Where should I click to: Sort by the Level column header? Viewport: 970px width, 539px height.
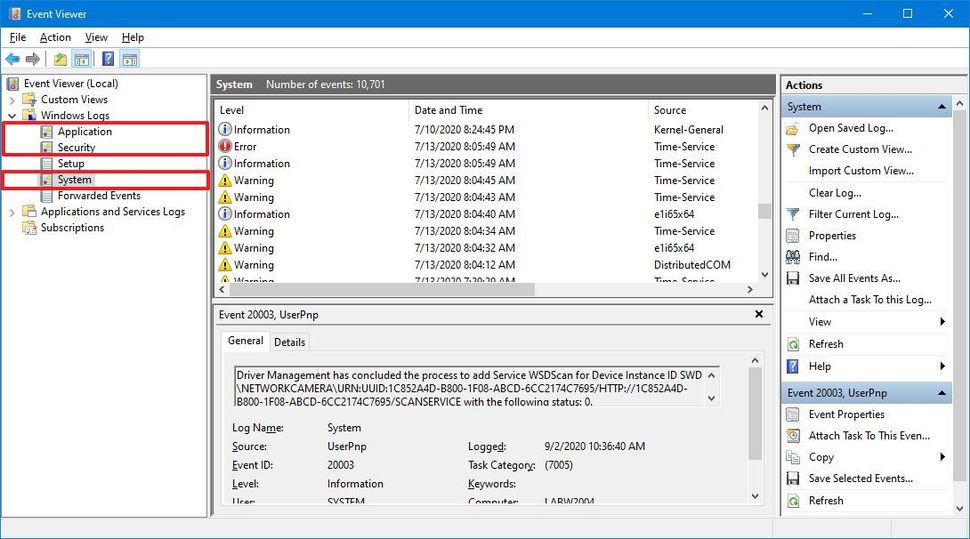tap(312, 110)
